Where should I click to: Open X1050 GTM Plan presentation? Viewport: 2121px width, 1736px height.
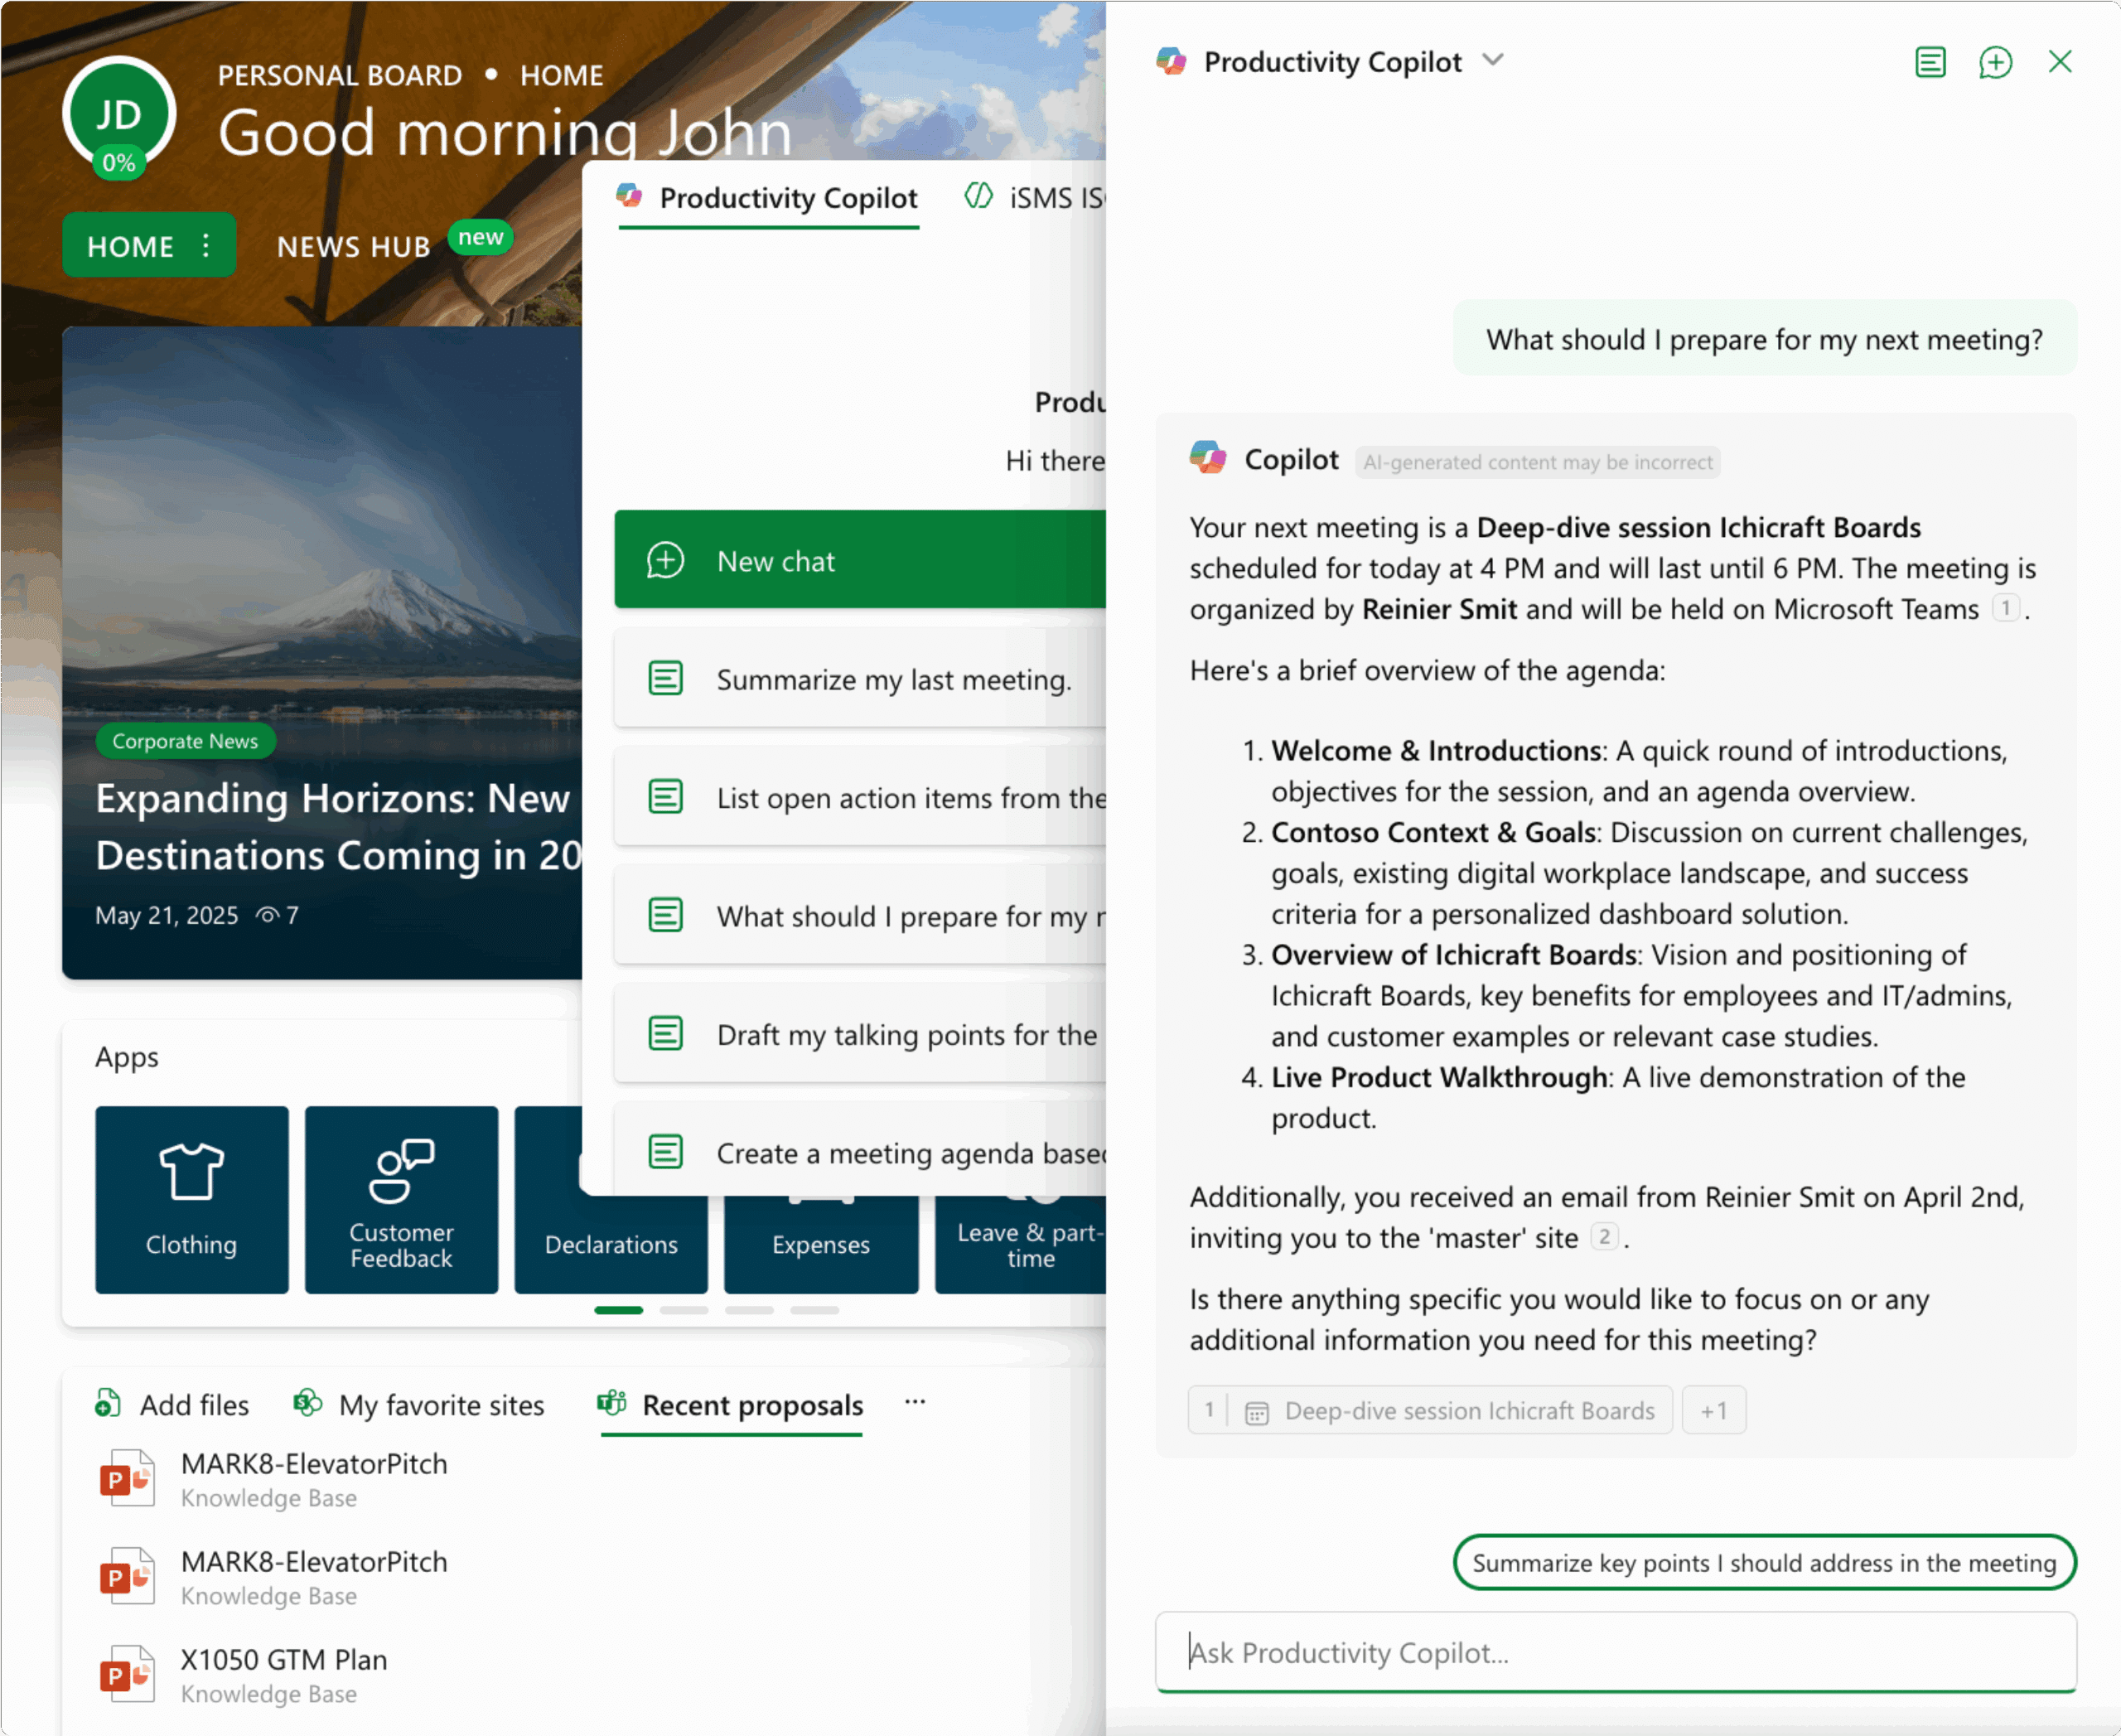pos(283,1659)
